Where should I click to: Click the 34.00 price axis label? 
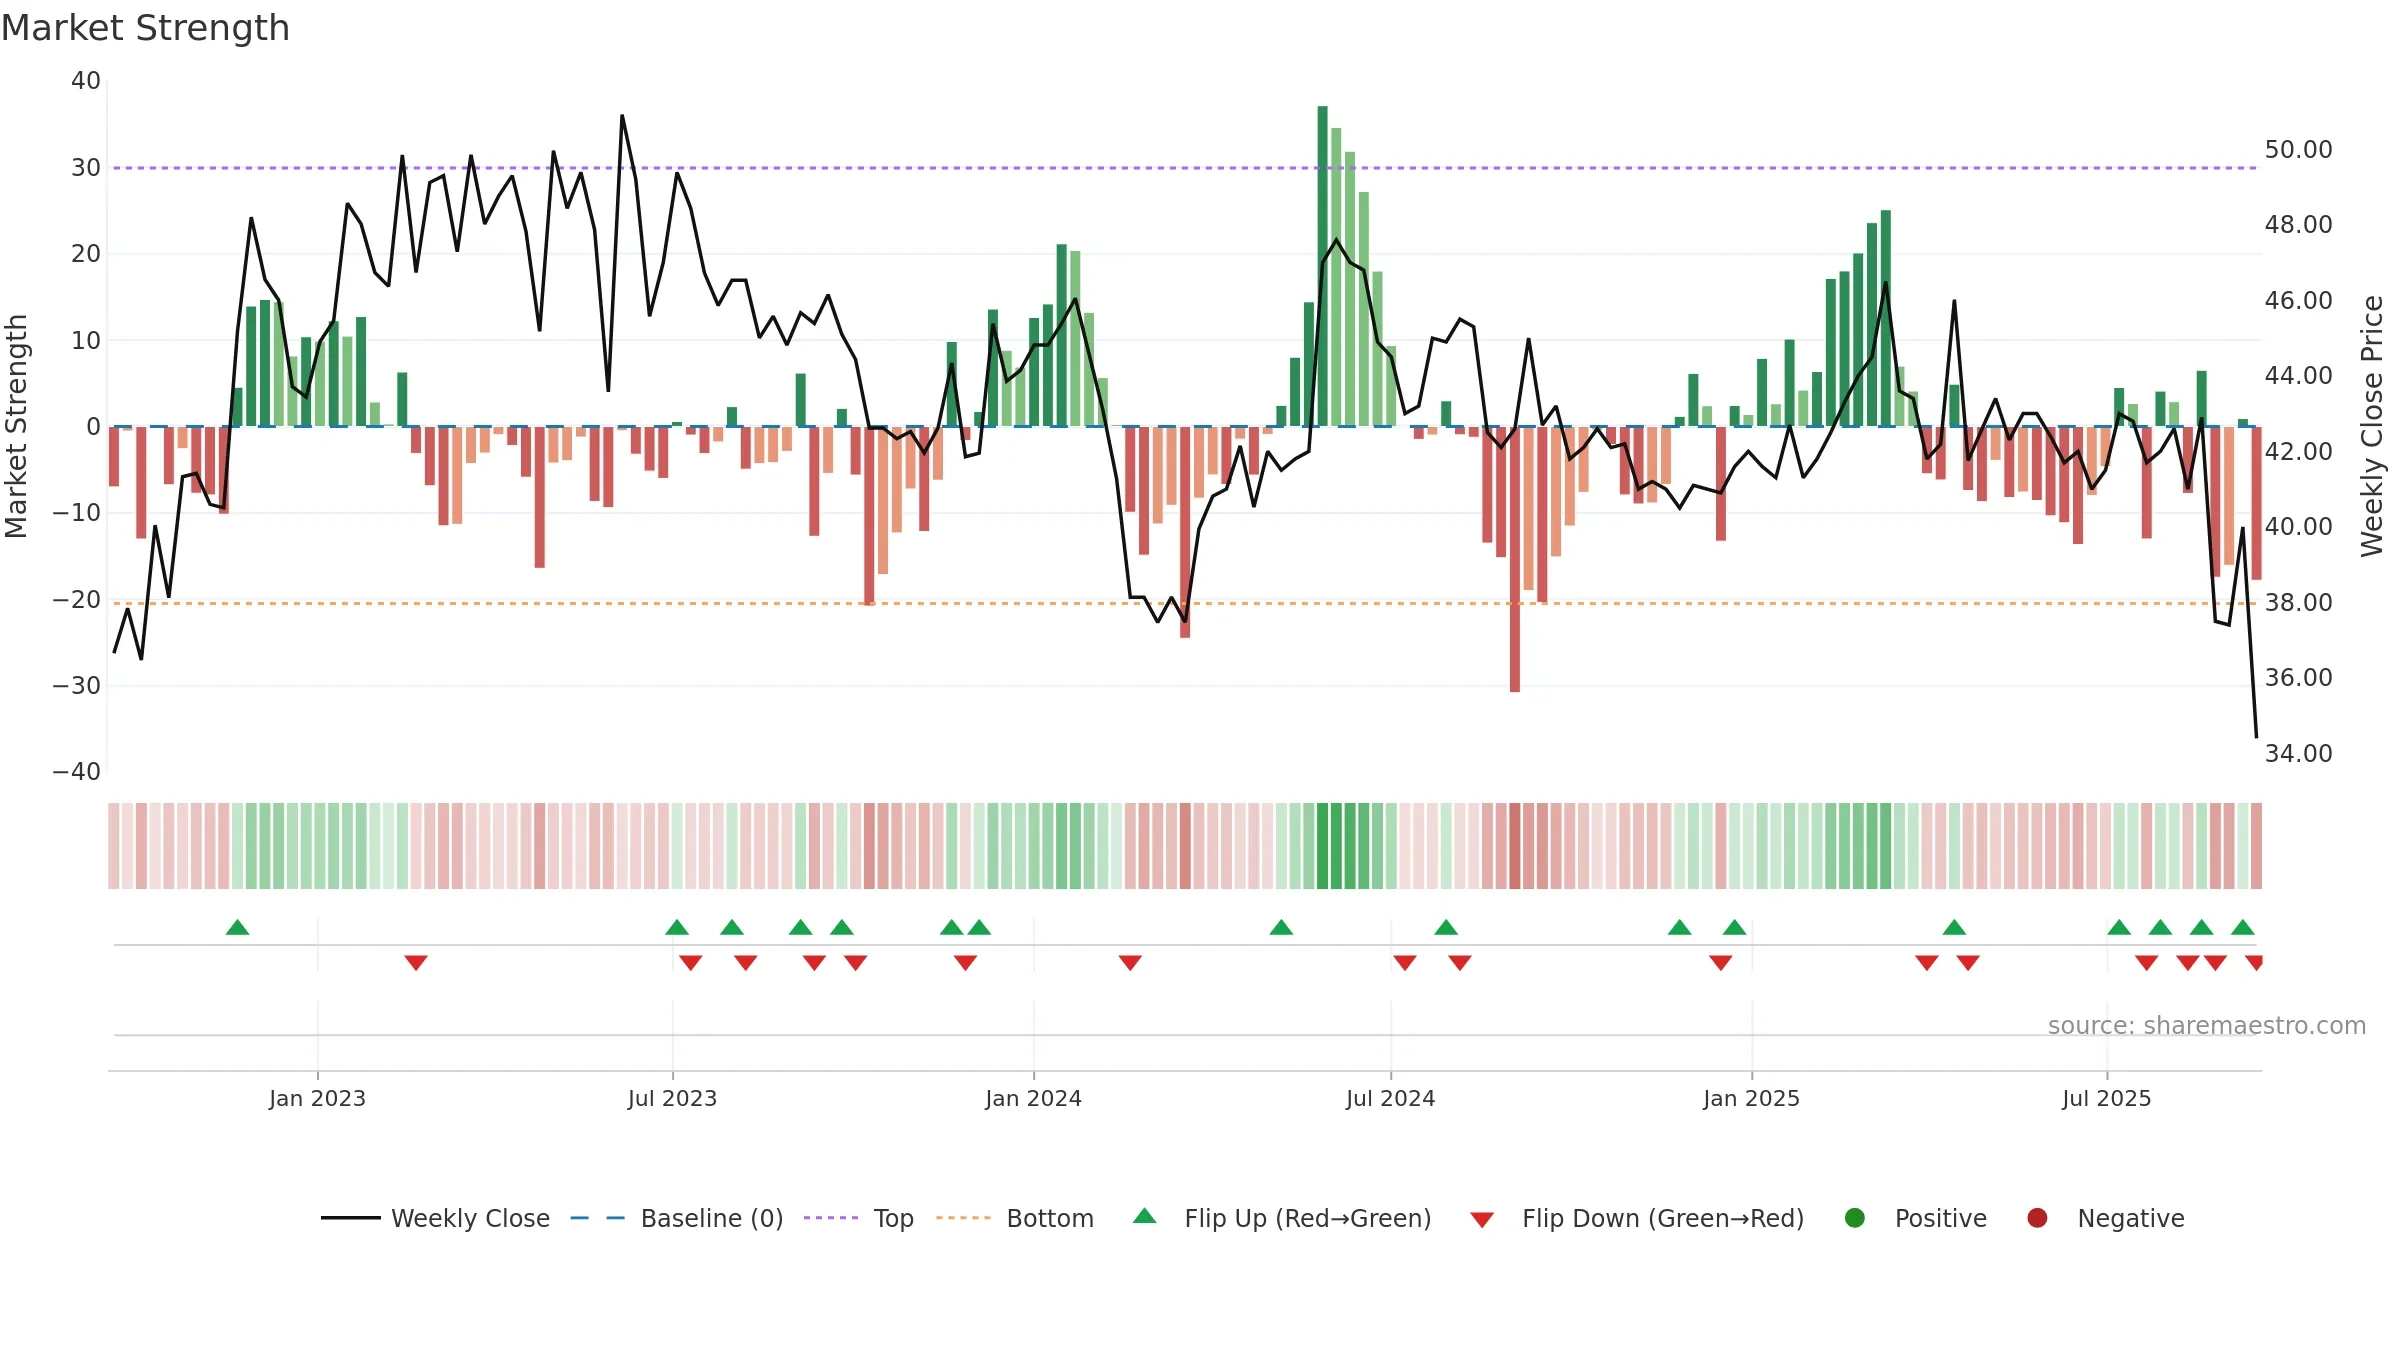2298,754
